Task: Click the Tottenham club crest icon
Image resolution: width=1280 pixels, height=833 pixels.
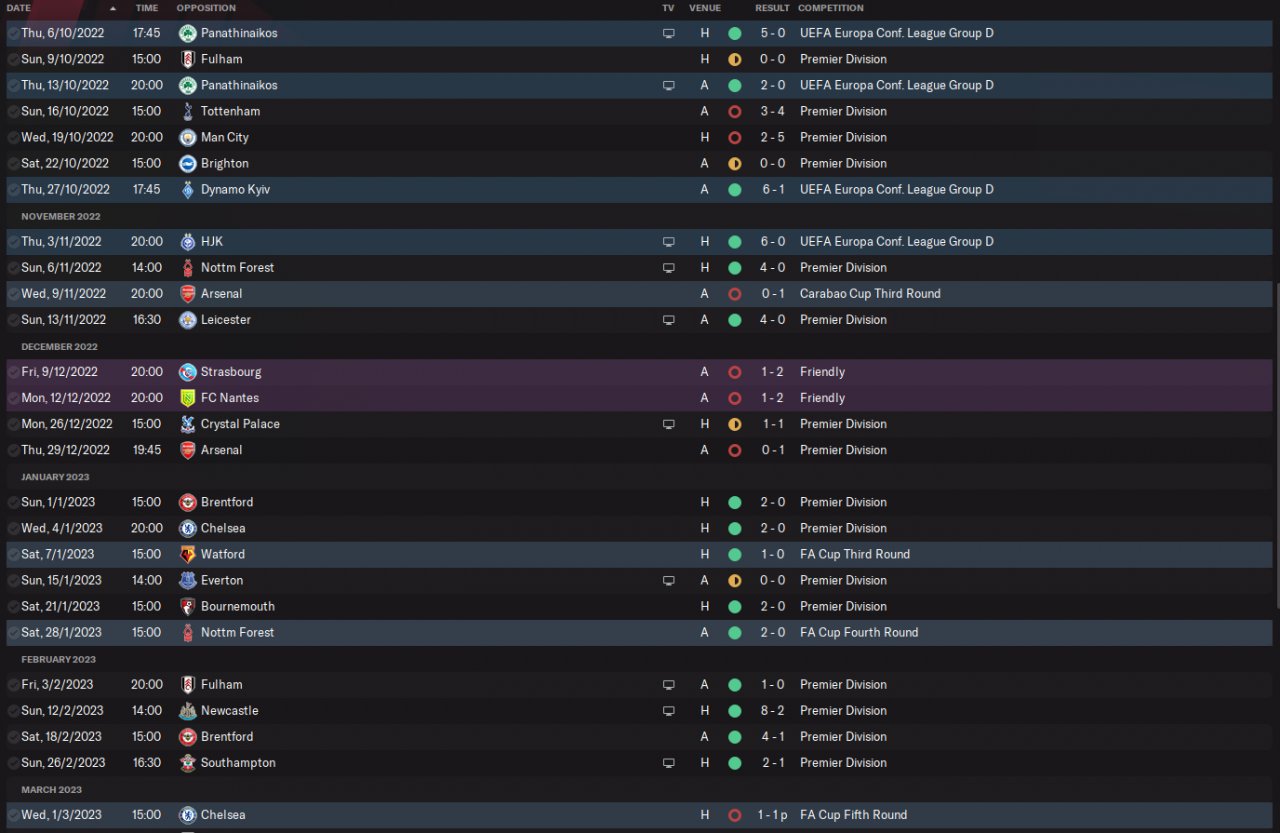Action: tap(187, 111)
